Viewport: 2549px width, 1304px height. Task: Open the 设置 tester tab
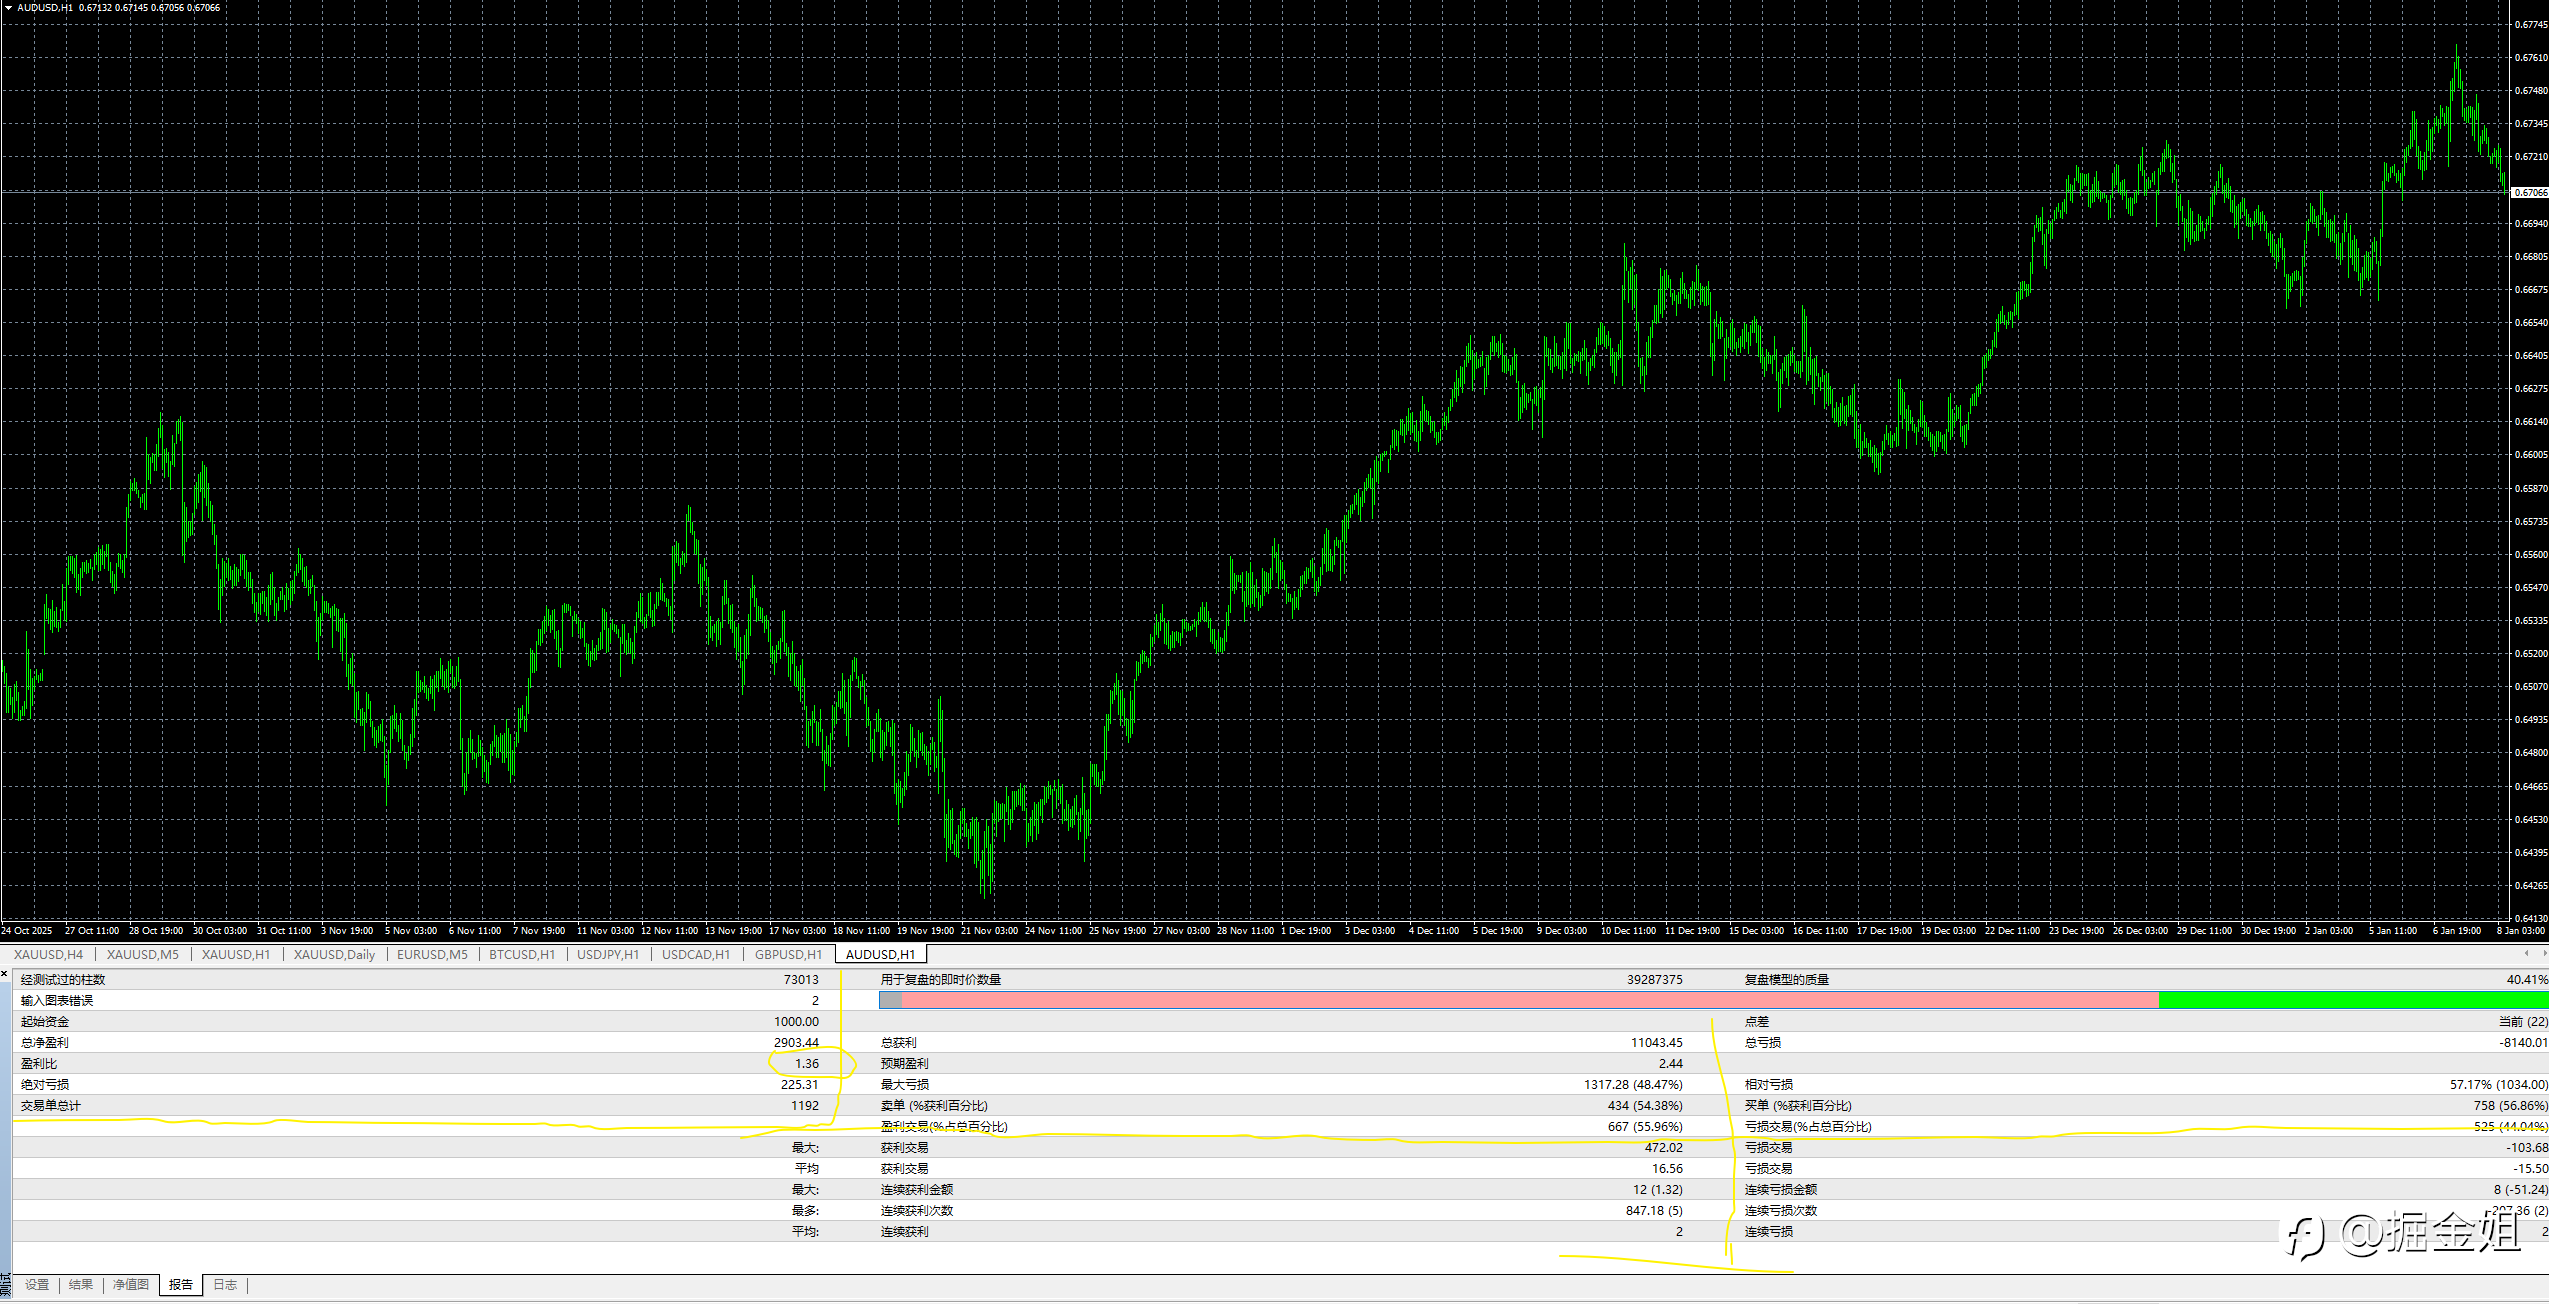pyautogui.click(x=37, y=1285)
